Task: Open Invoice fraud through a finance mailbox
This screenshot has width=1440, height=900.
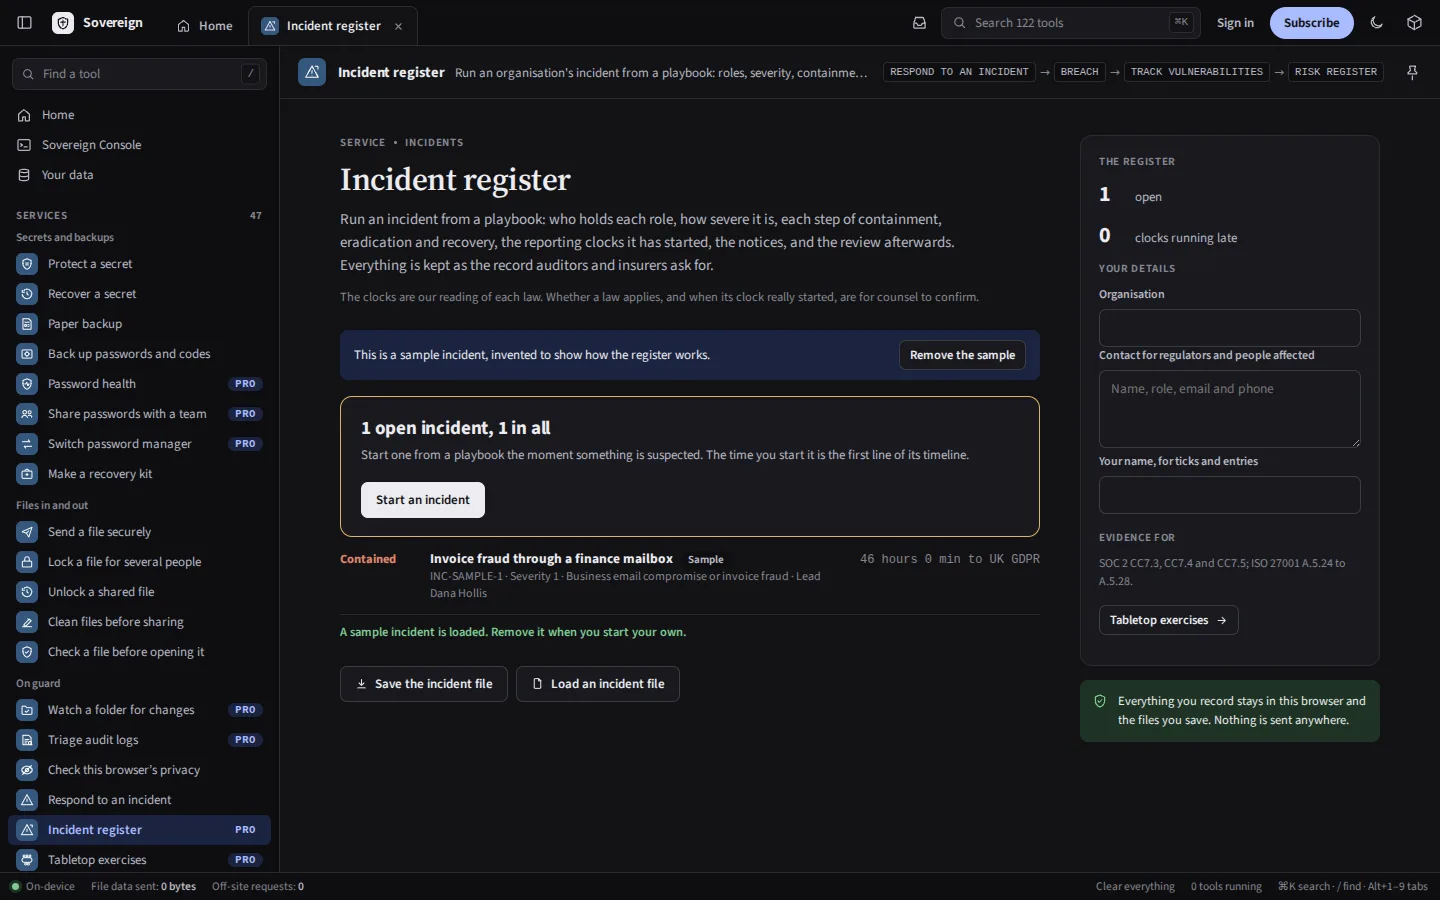Action: tap(551, 559)
